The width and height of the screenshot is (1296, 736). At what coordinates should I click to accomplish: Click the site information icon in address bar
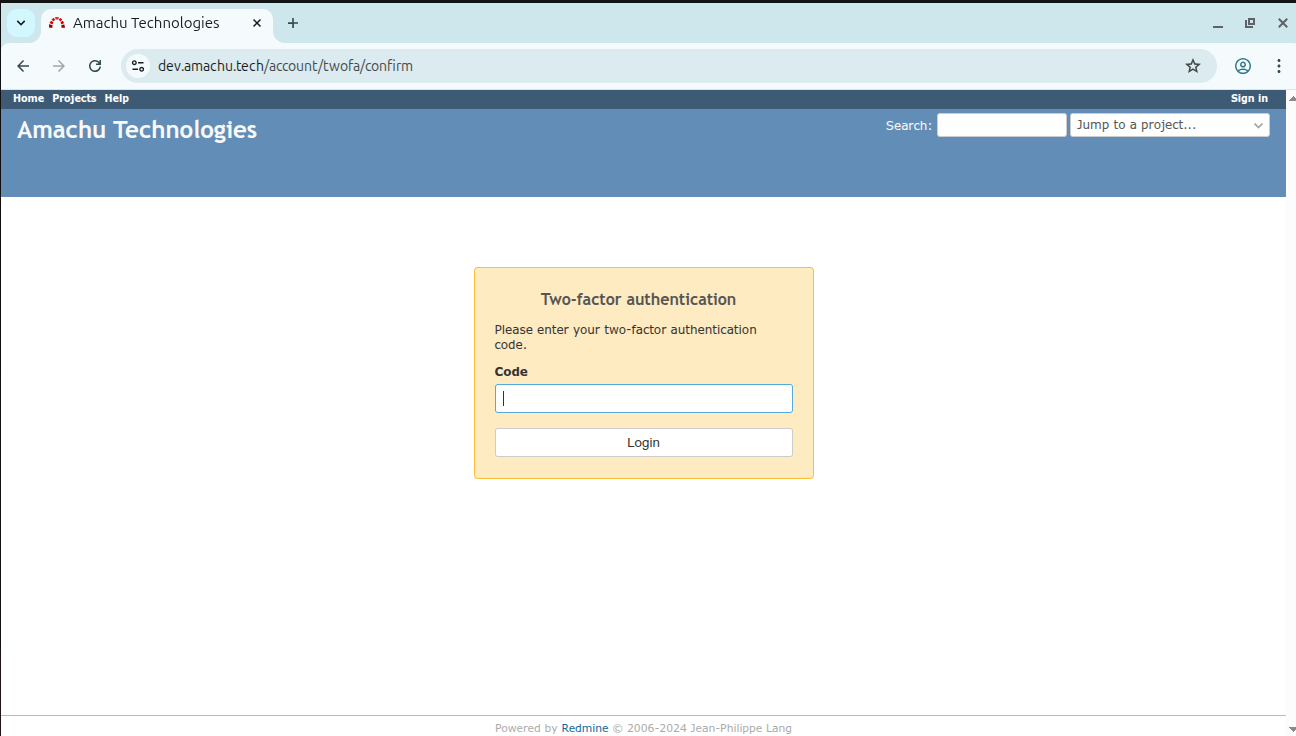pyautogui.click(x=139, y=66)
